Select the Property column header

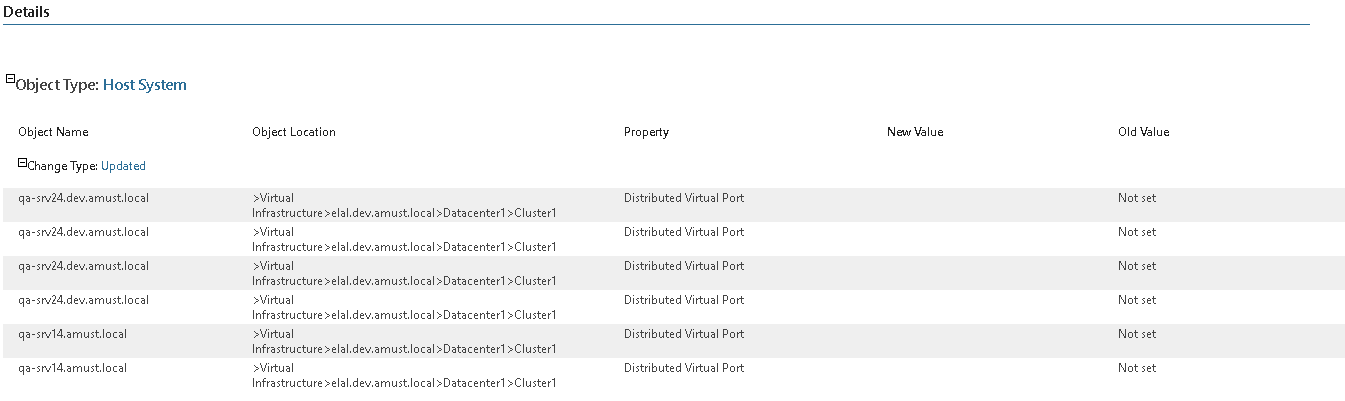click(646, 132)
